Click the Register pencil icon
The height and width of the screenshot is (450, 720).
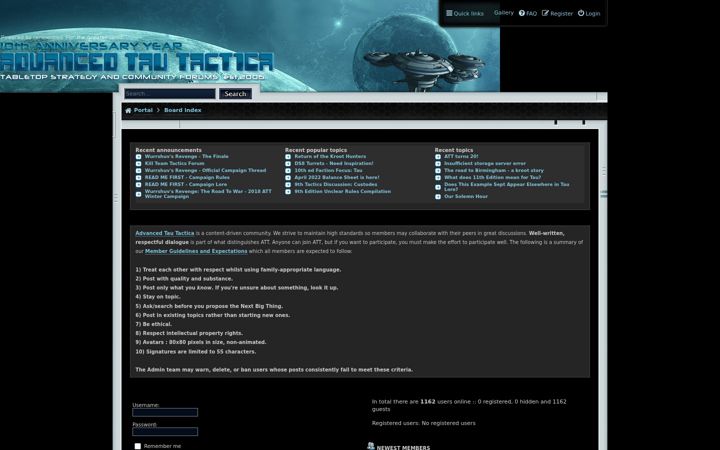[545, 13]
